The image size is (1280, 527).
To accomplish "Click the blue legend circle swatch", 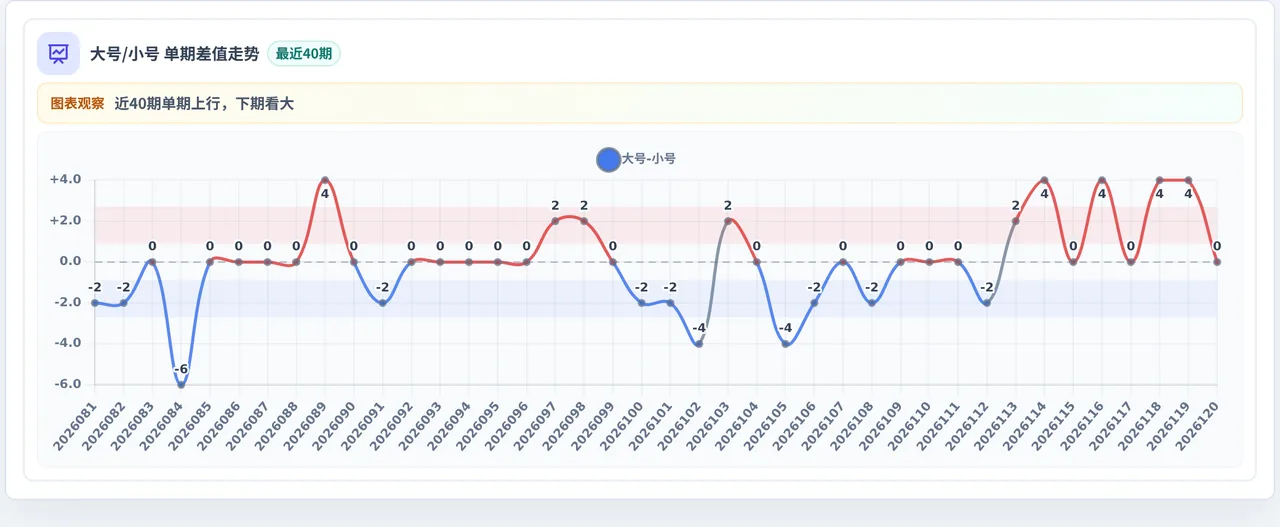I will pos(608,159).
